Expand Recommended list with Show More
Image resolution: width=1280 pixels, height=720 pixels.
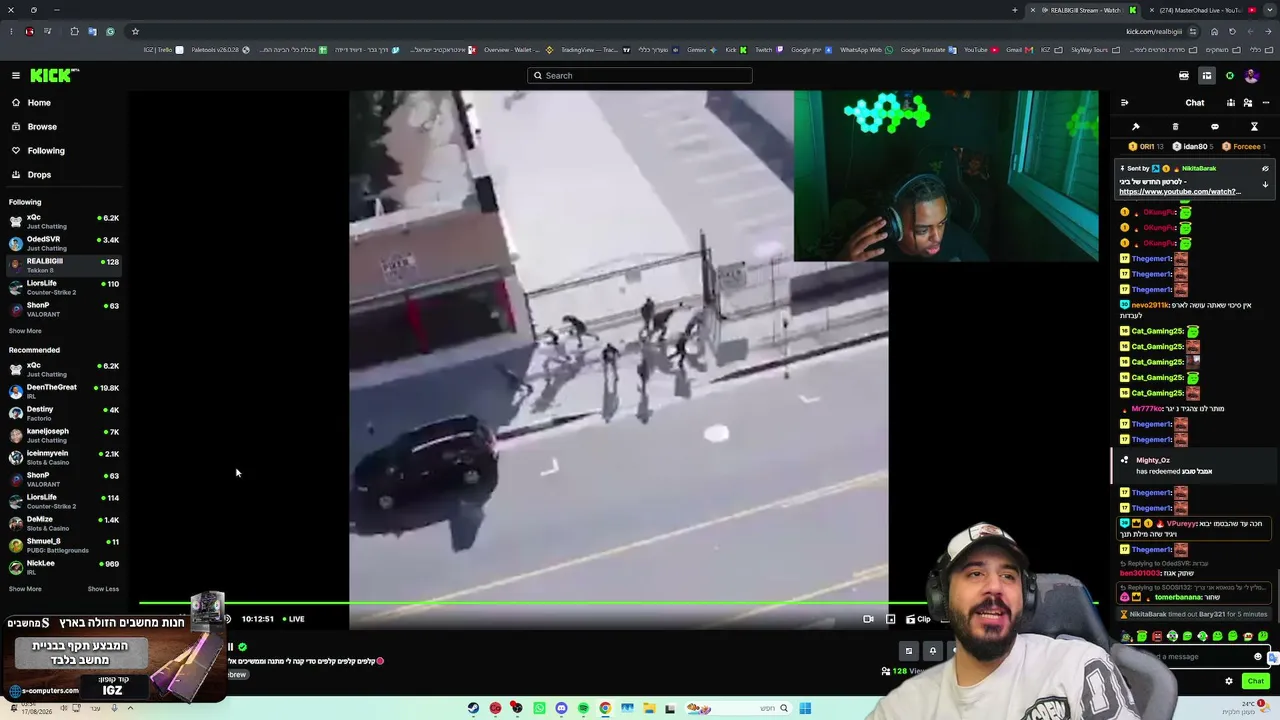25,589
